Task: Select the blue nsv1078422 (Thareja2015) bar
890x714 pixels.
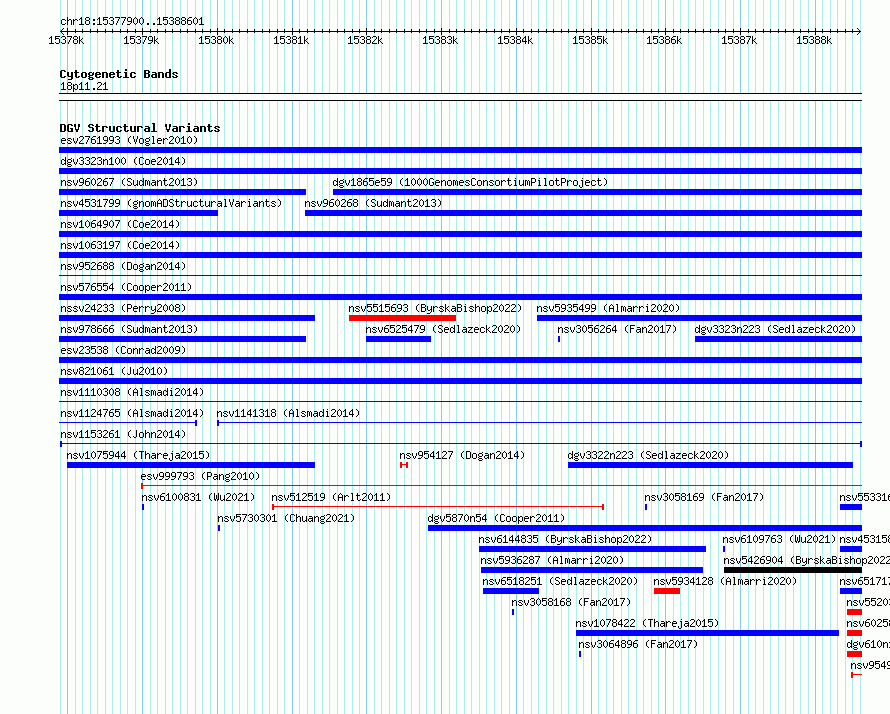Action: (707, 633)
